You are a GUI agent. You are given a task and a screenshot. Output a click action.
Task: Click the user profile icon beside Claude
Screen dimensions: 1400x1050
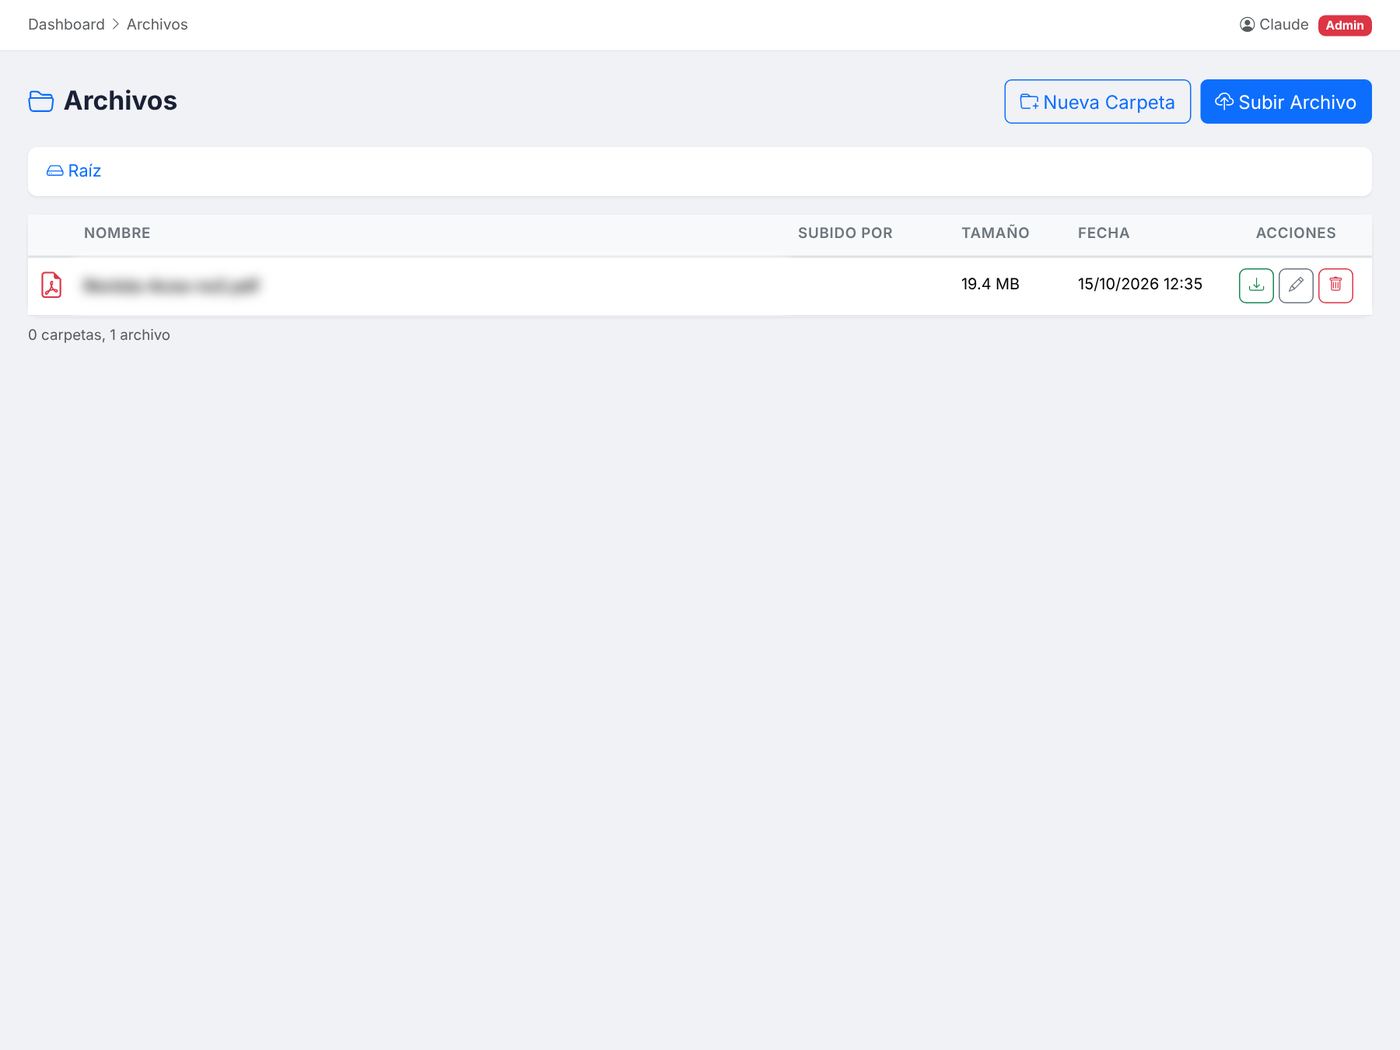click(1247, 25)
